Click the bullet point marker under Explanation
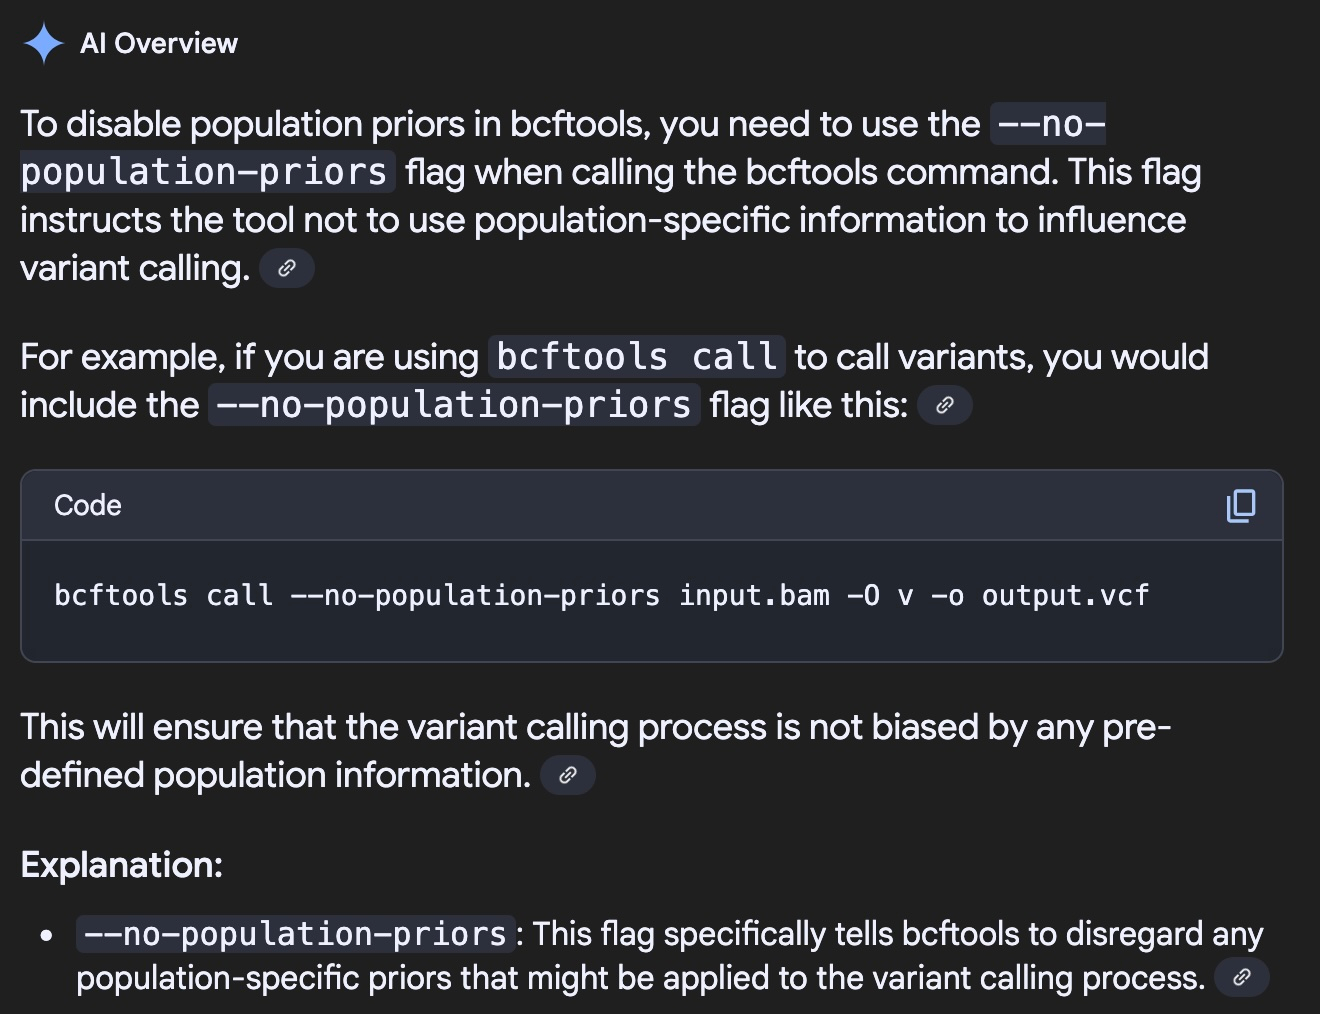This screenshot has height=1014, width=1320. [47, 937]
